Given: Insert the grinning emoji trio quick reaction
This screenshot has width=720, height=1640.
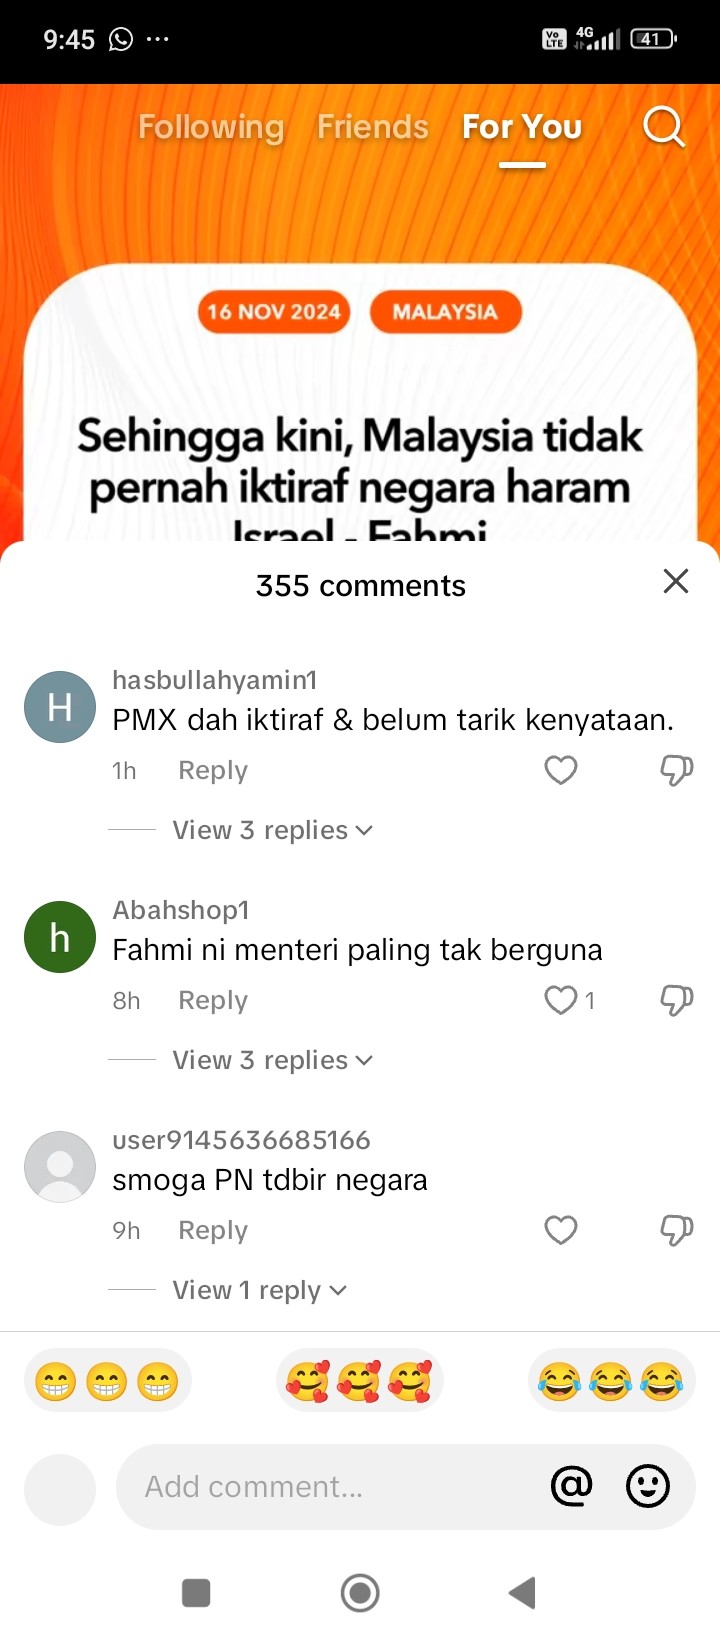Looking at the screenshot, I should pyautogui.click(x=107, y=1382).
